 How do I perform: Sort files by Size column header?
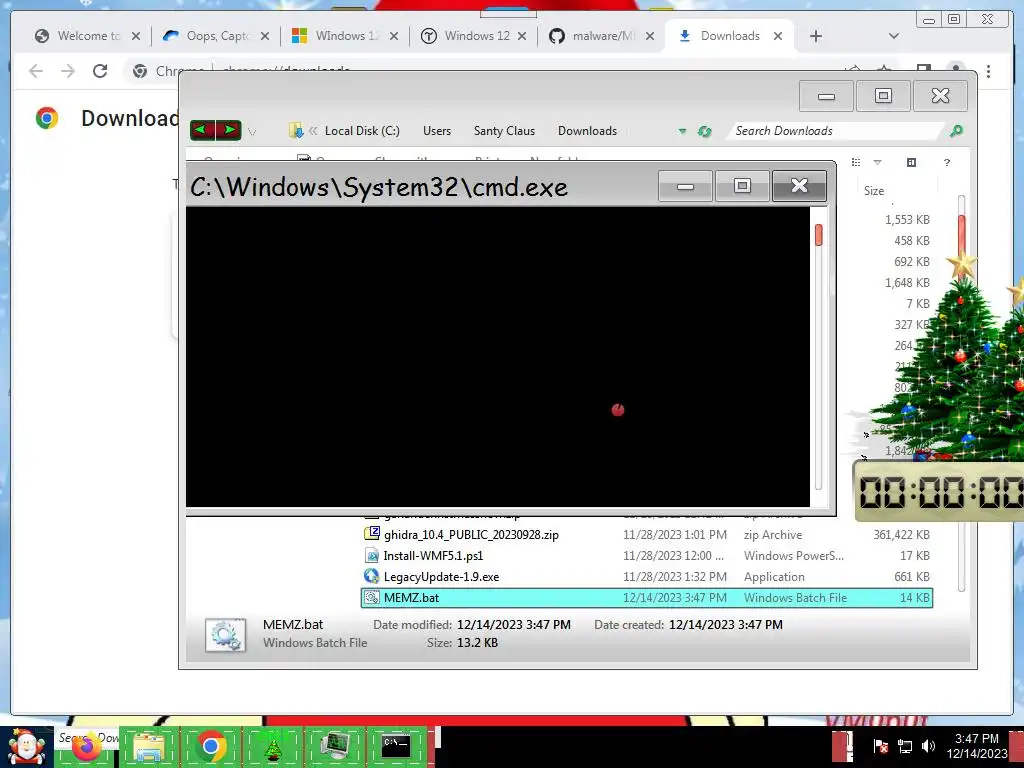coord(874,191)
